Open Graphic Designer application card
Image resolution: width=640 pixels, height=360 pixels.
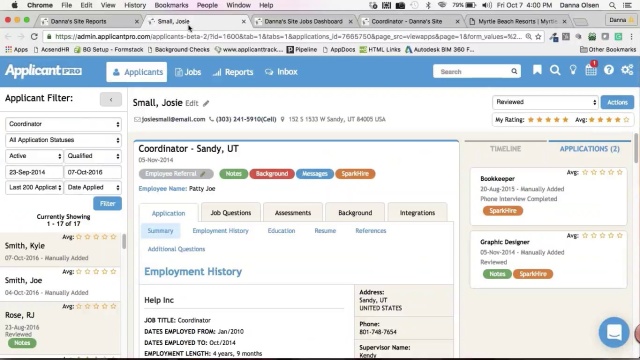coord(548,259)
